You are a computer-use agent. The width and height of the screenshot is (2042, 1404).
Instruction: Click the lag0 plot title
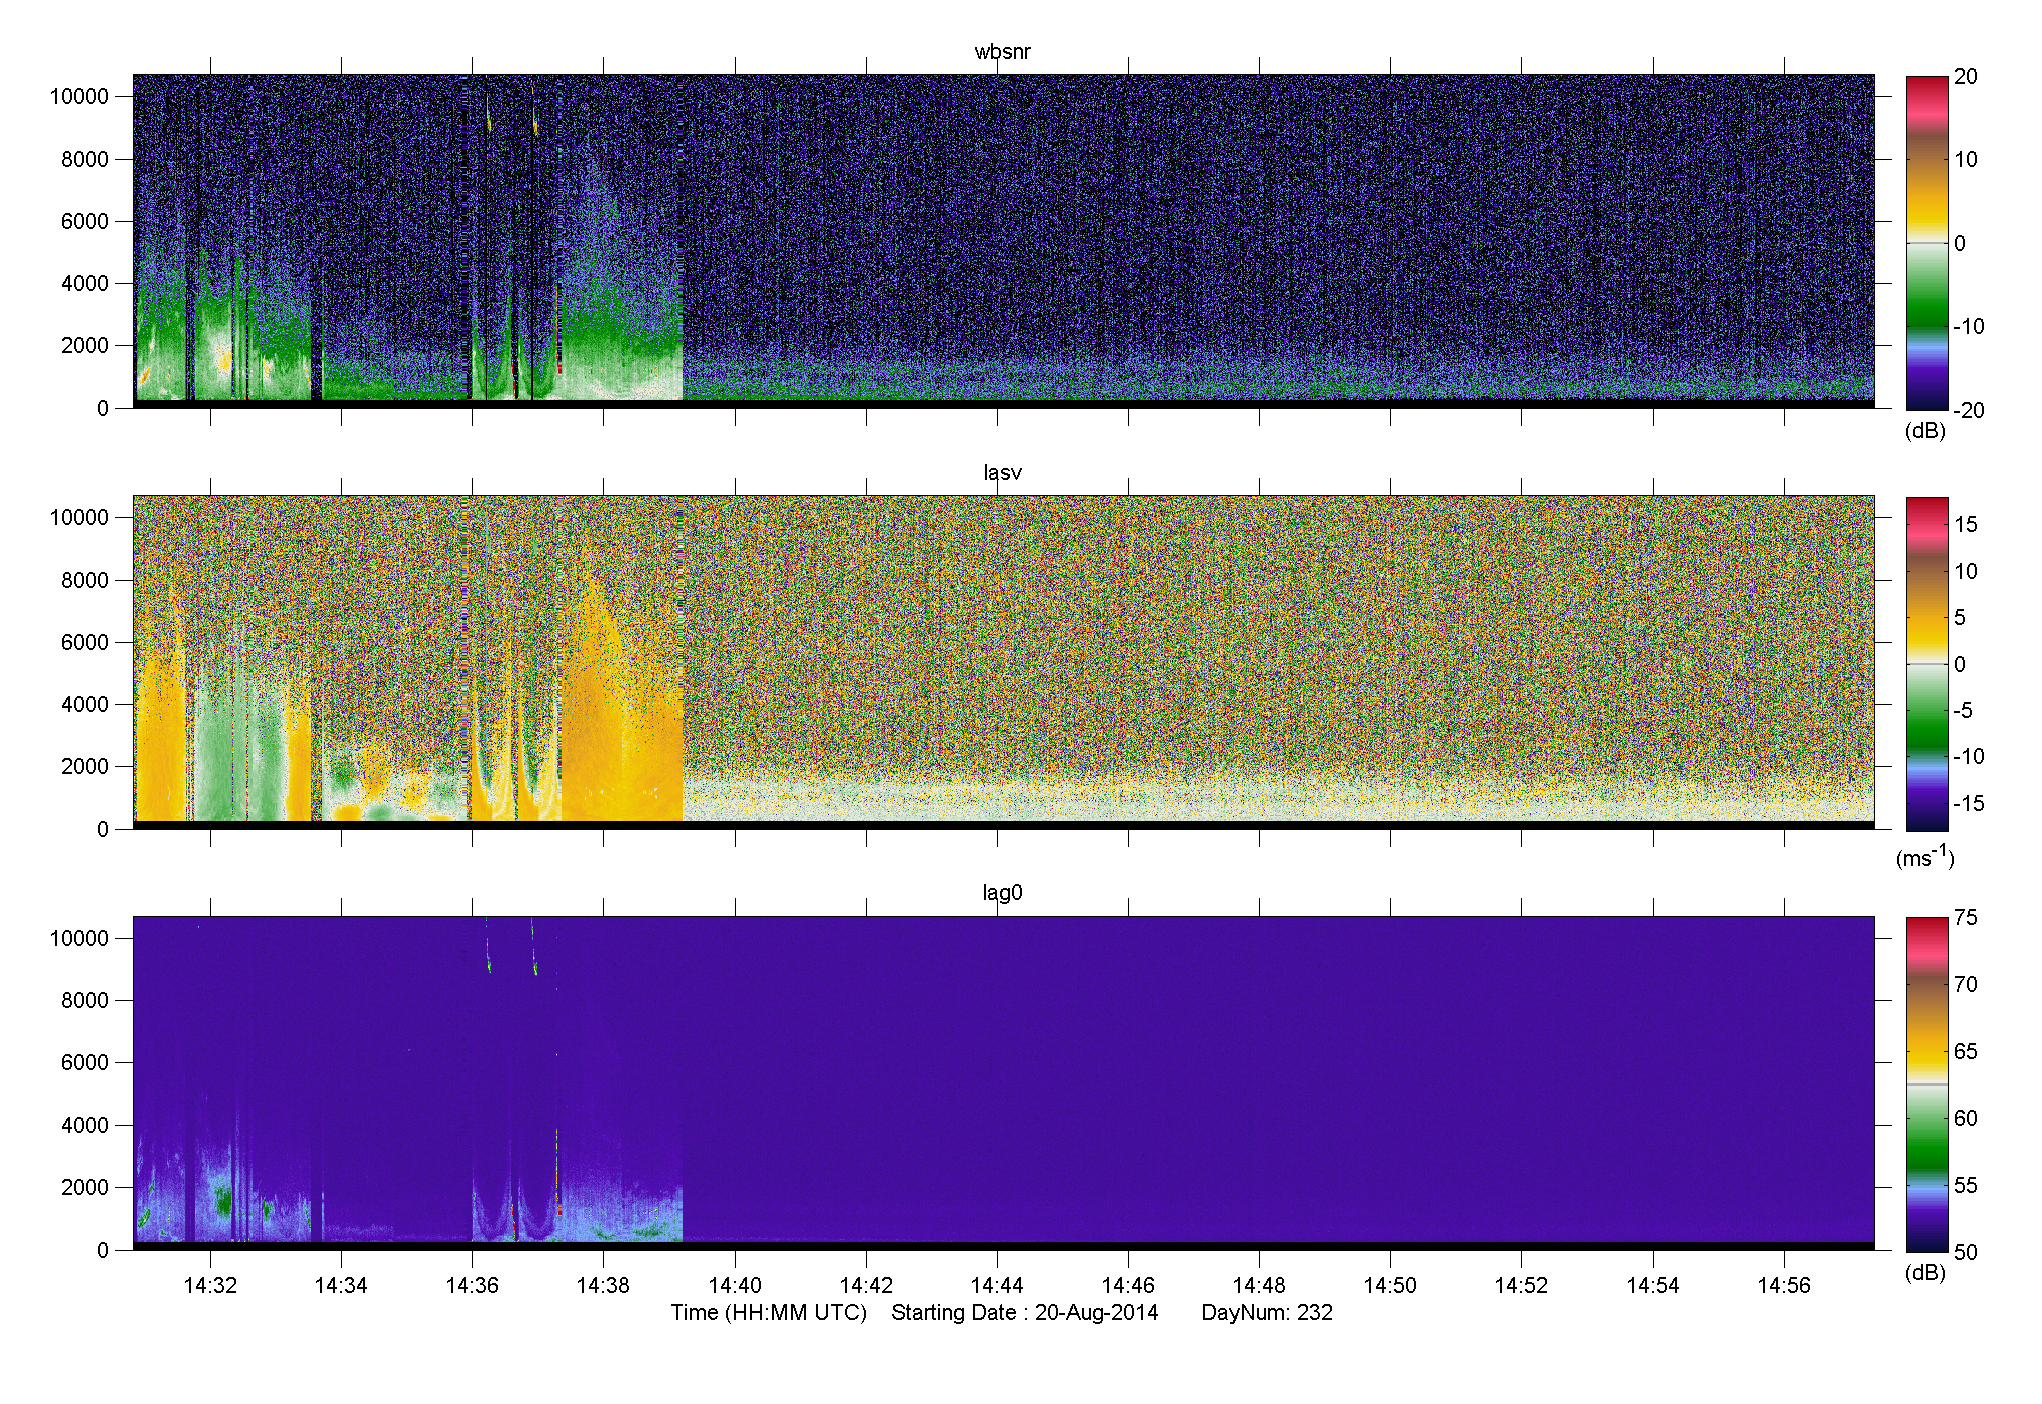click(1002, 893)
